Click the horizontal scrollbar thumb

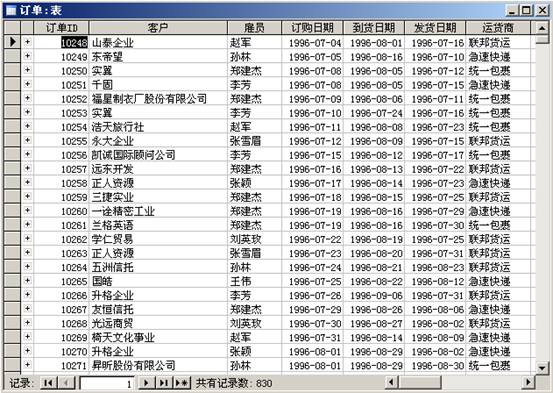click(x=420, y=382)
